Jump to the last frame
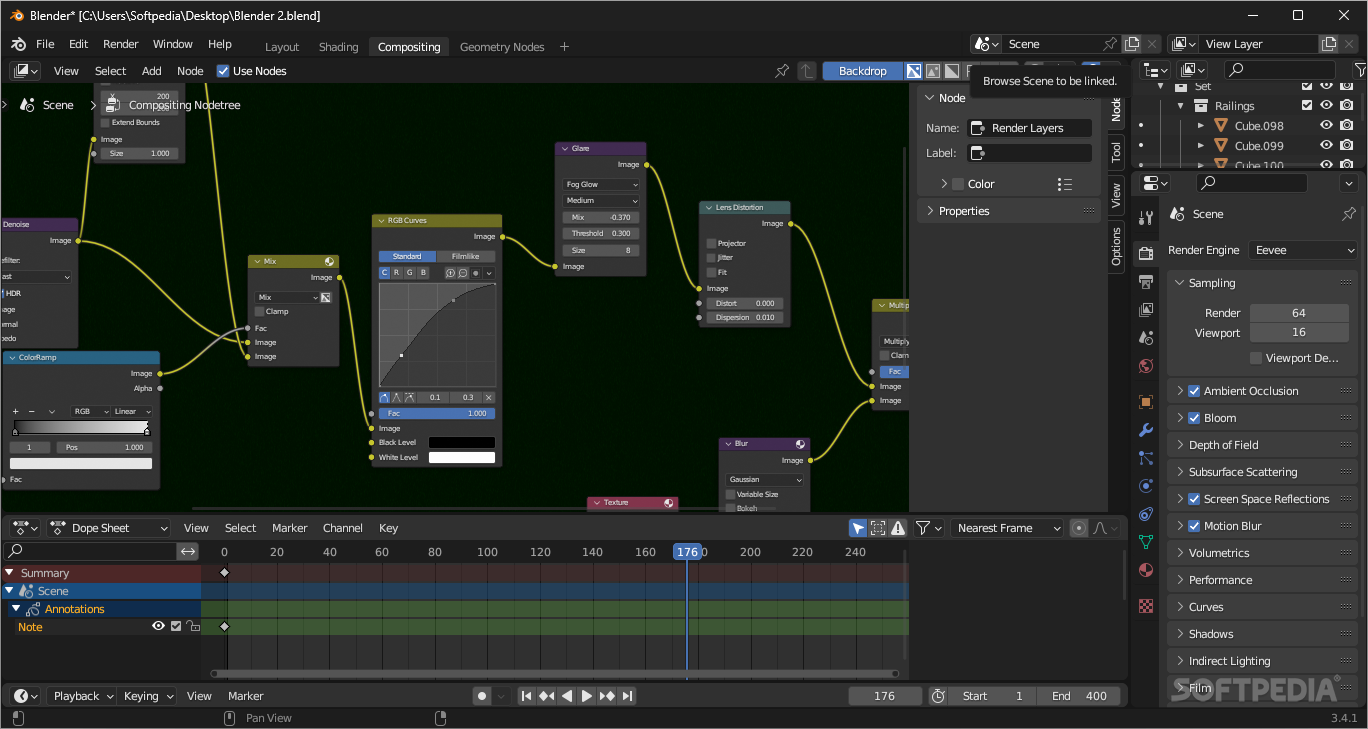The width and height of the screenshot is (1368, 729). [627, 696]
